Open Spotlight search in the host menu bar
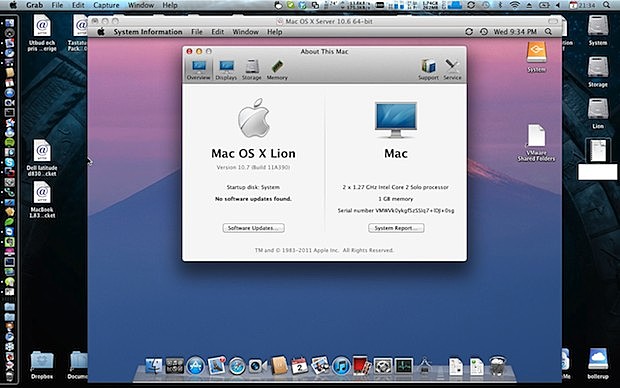Image resolution: width=620 pixels, height=388 pixels. [x=607, y=5]
